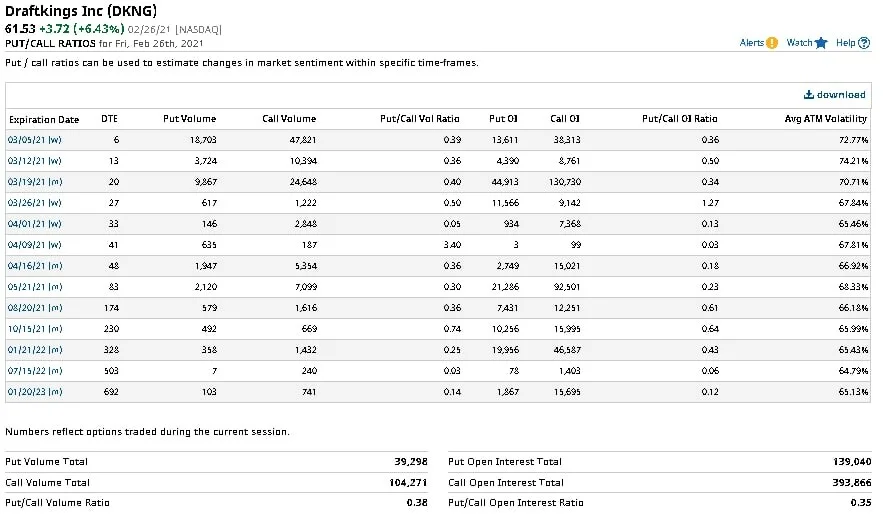Select the 03/12/21 (w) expiration date
This screenshot has height=520, width=883.
click(34, 161)
